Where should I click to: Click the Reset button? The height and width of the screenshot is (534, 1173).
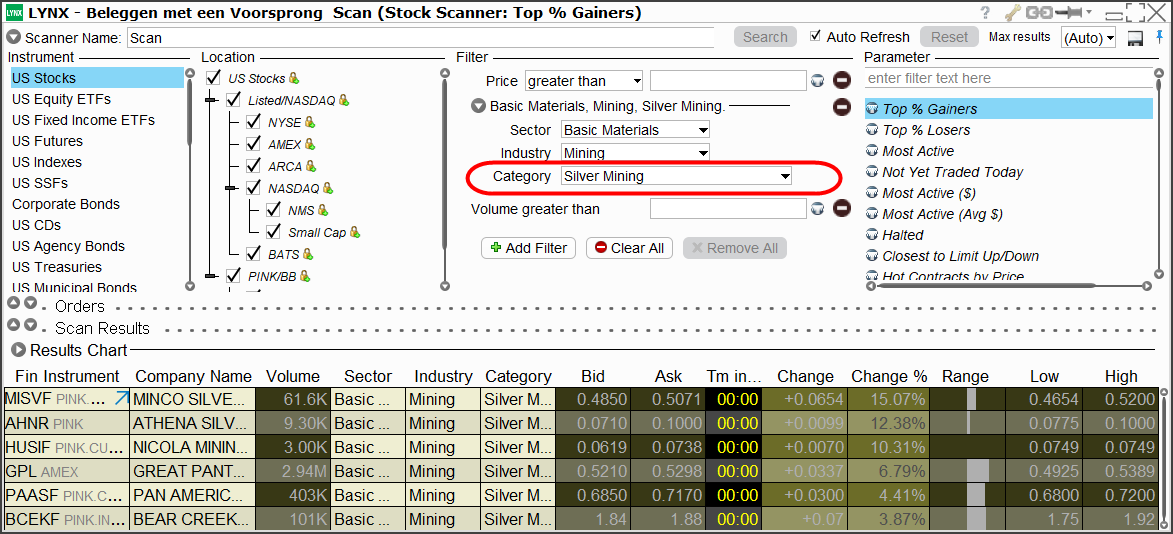click(x=949, y=37)
